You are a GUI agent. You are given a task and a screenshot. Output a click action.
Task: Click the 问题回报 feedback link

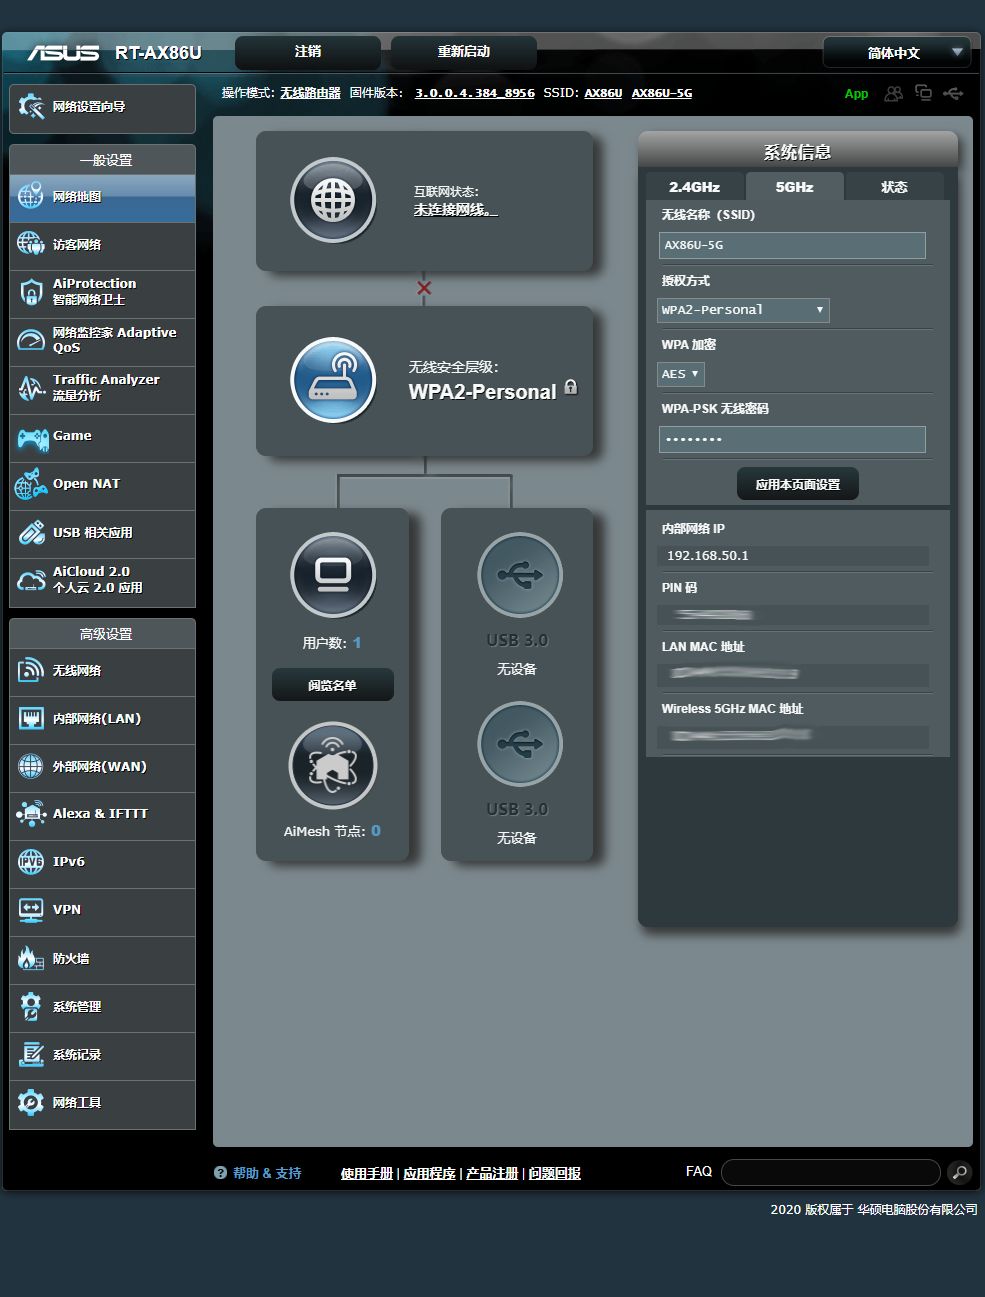tap(555, 1173)
